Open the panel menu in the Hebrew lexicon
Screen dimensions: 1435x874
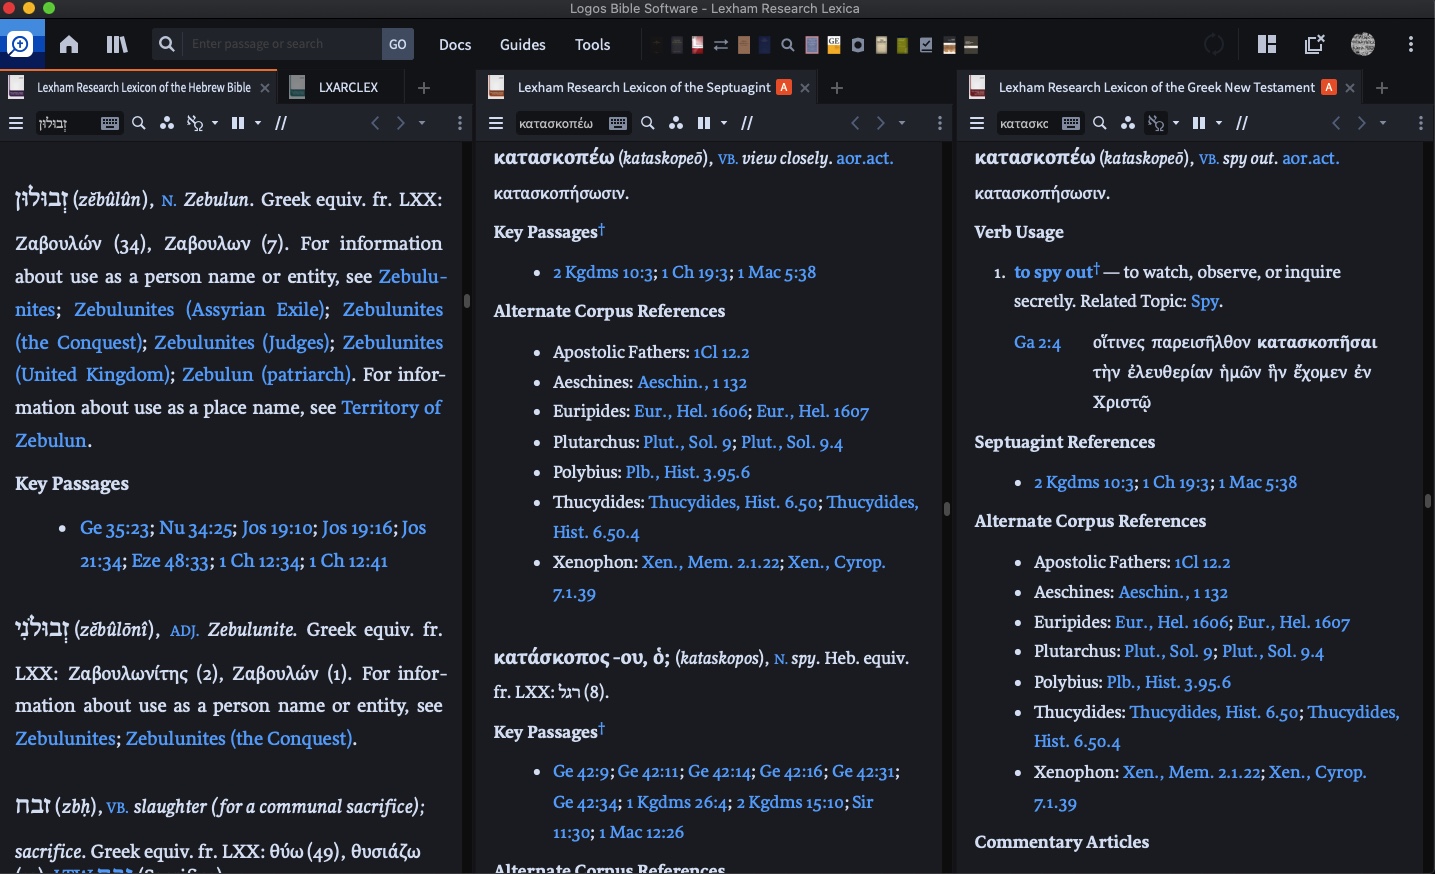click(16, 123)
